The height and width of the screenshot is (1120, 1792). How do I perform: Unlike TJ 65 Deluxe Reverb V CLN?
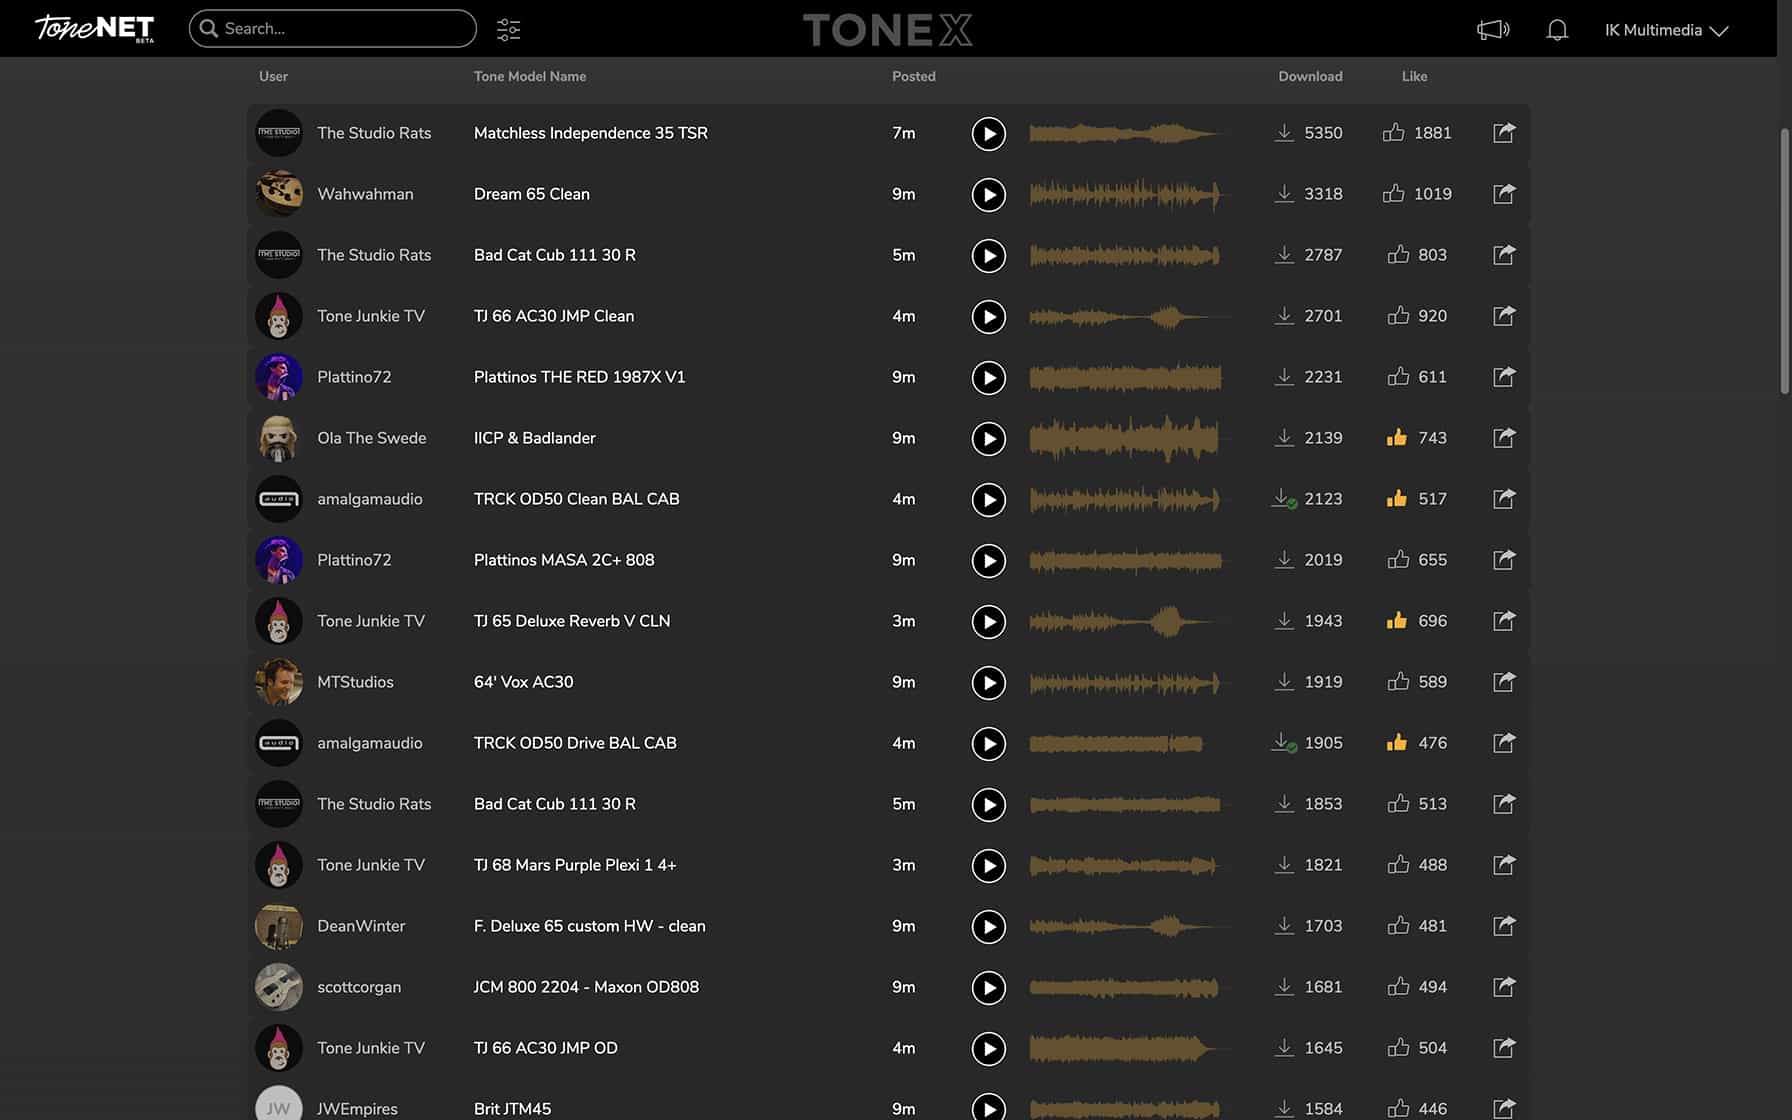click(x=1397, y=620)
